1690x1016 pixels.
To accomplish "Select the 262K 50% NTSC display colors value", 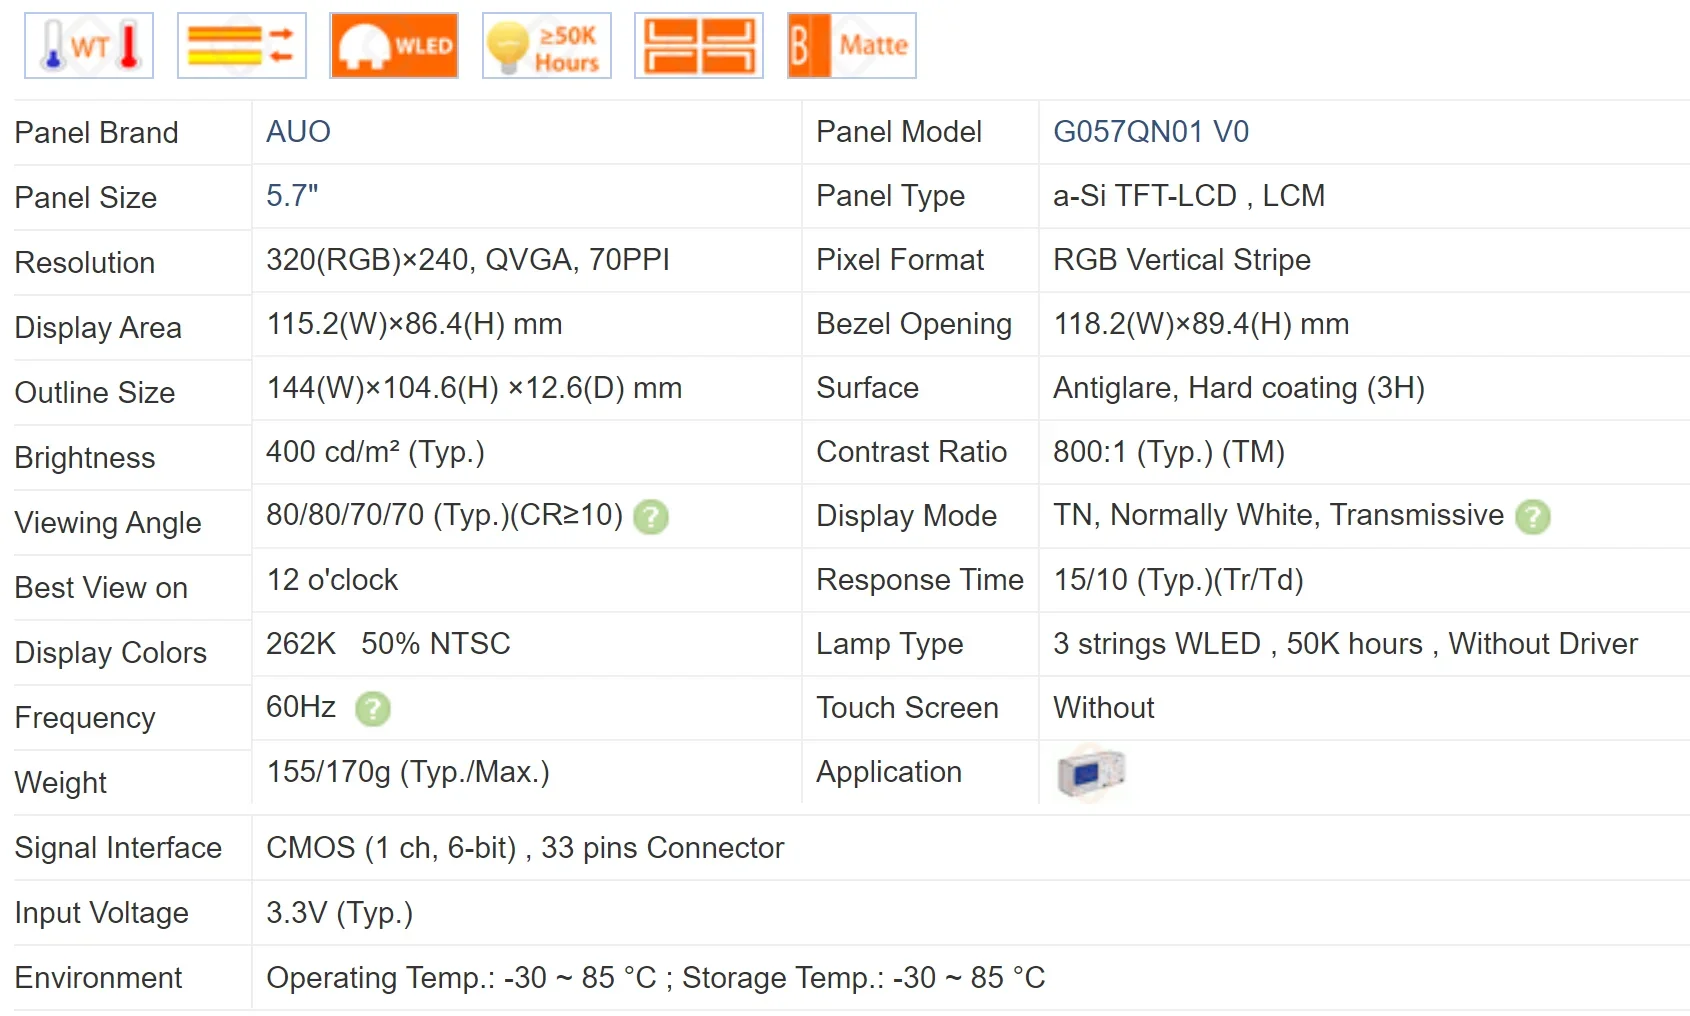I will click(x=388, y=644).
